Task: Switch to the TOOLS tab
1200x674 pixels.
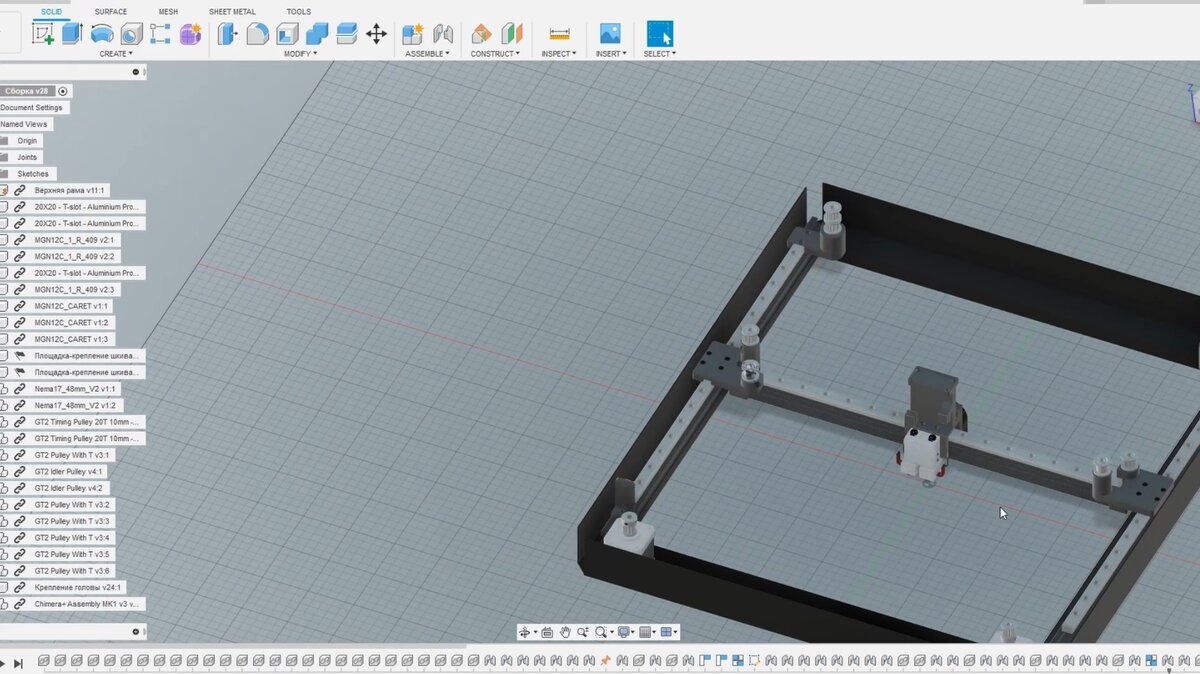Action: pos(298,12)
